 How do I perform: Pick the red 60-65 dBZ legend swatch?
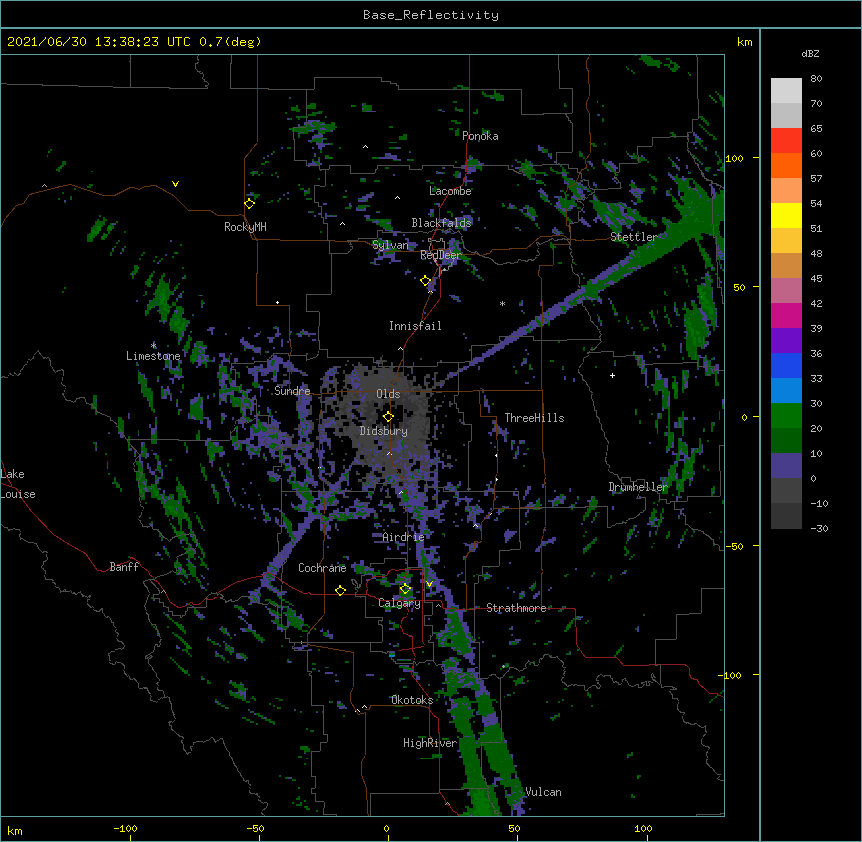(x=786, y=141)
